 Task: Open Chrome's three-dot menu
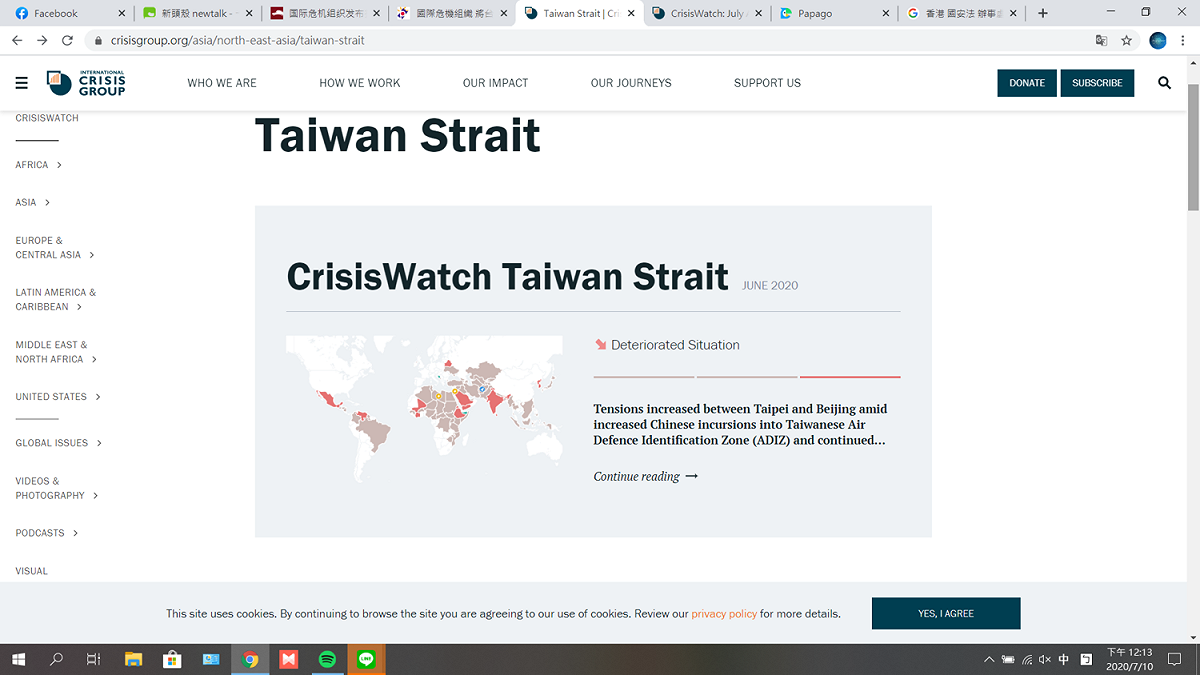pos(1184,40)
